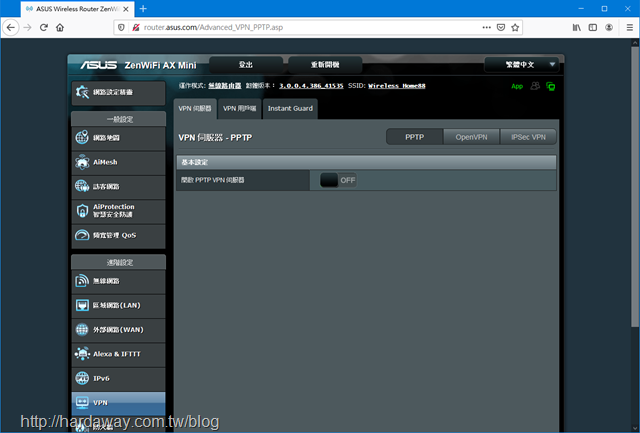This screenshot has height=433, width=640.
Task: Open a new browser tab
Action: click(143, 9)
